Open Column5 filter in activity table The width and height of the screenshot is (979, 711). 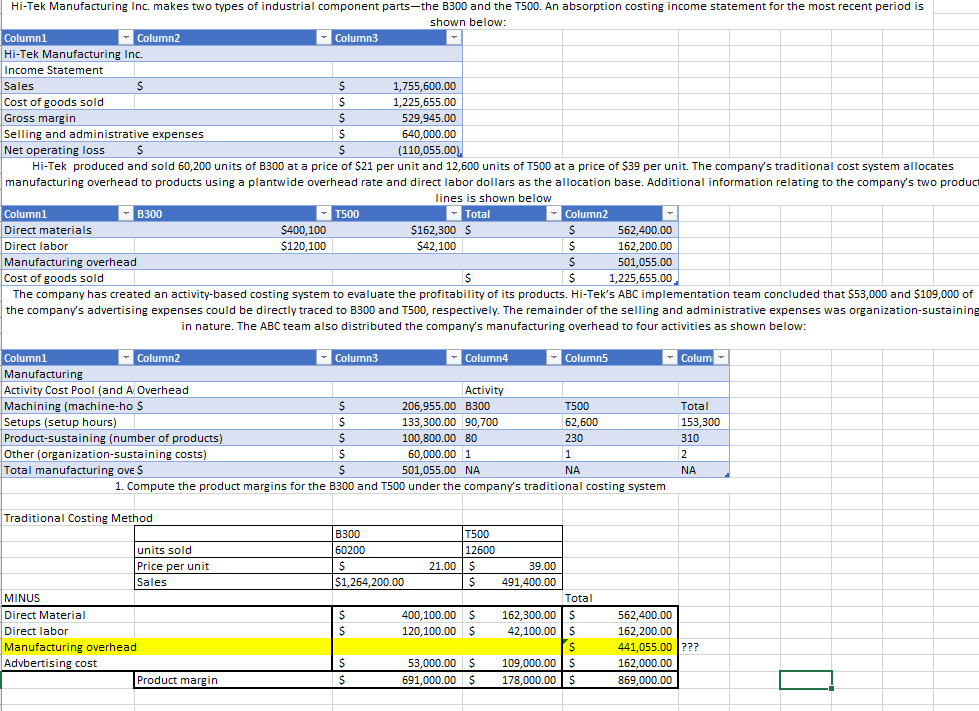(x=670, y=358)
